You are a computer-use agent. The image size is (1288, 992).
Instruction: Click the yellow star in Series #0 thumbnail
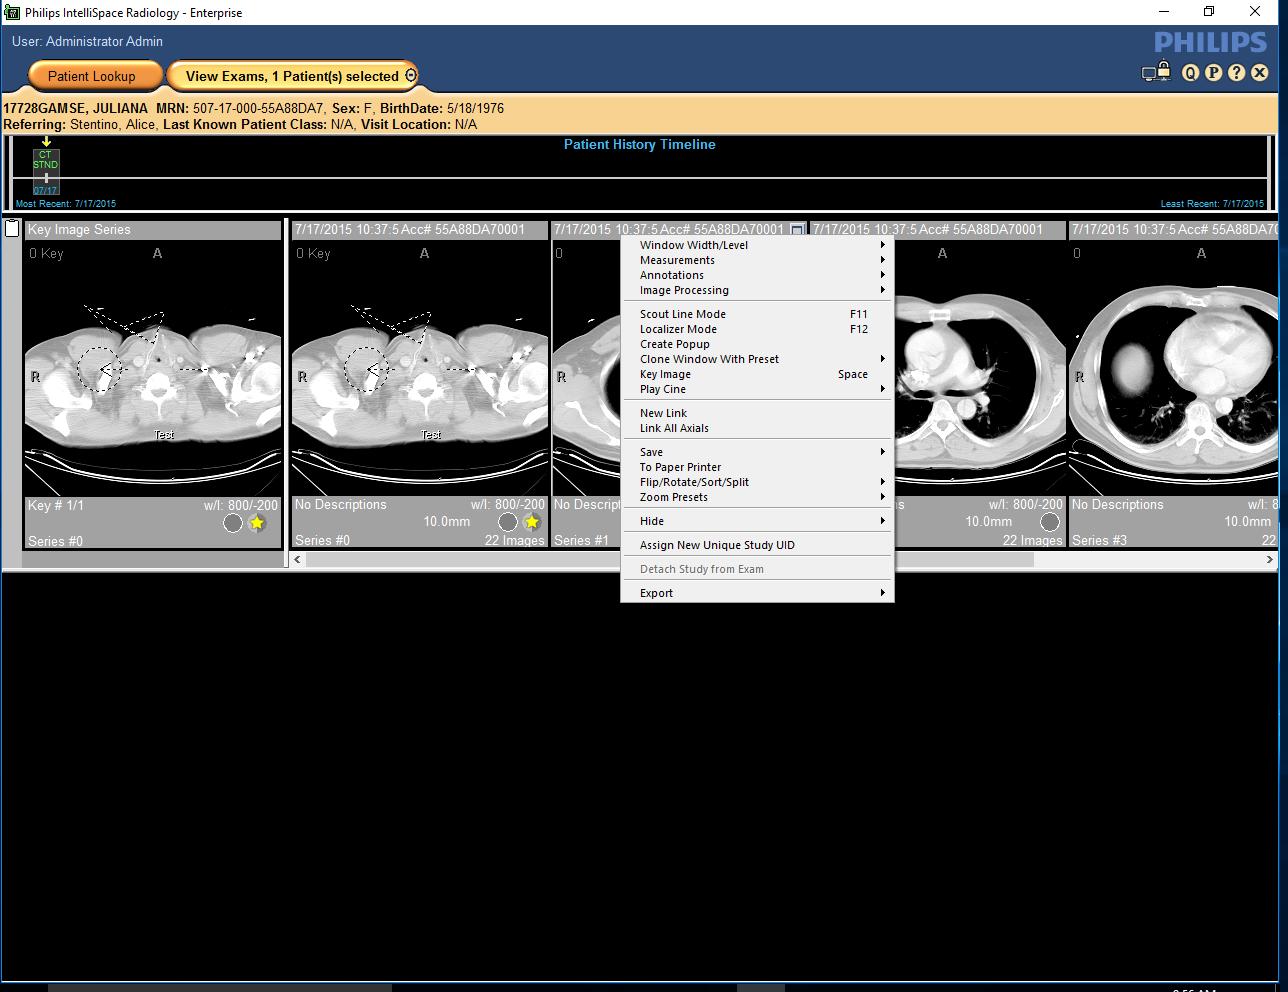(532, 522)
